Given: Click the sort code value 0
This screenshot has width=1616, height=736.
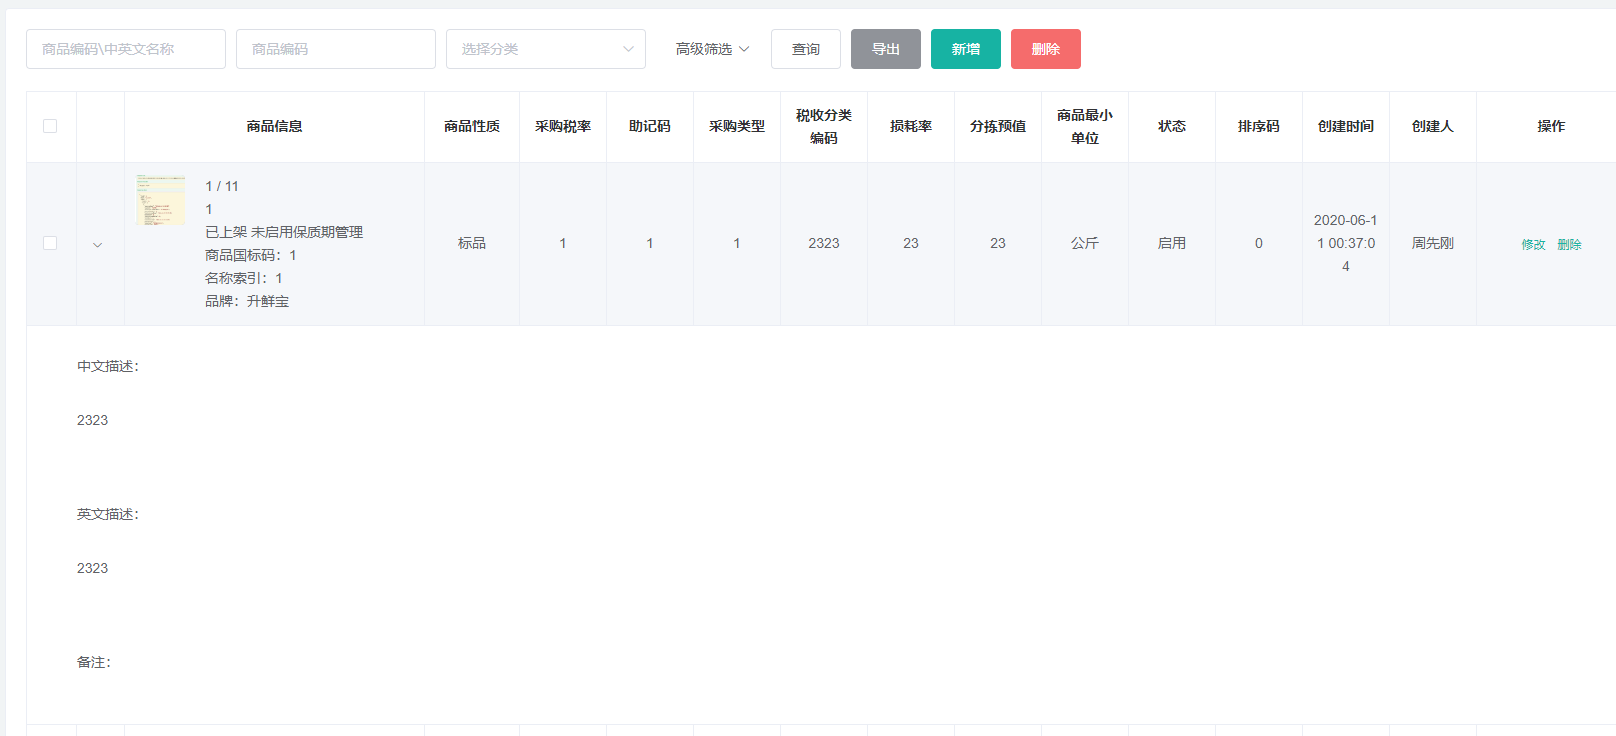Looking at the screenshot, I should click(x=1259, y=243).
